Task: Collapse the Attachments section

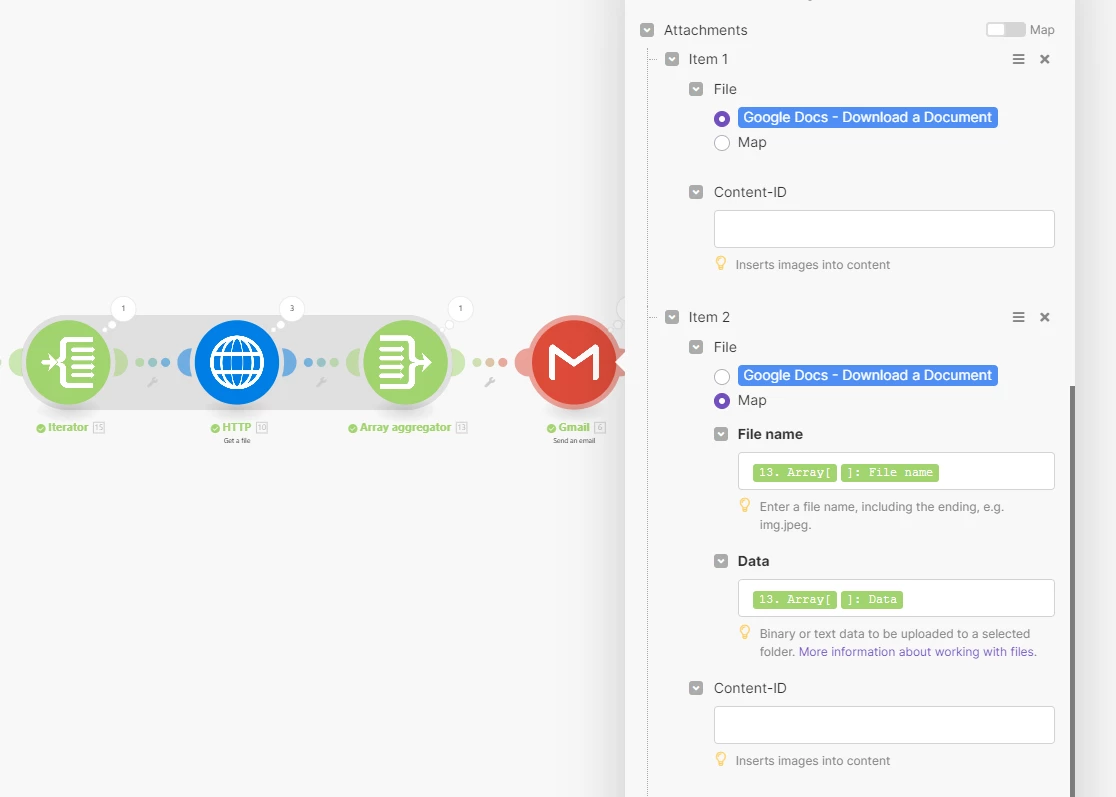Action: tap(647, 30)
